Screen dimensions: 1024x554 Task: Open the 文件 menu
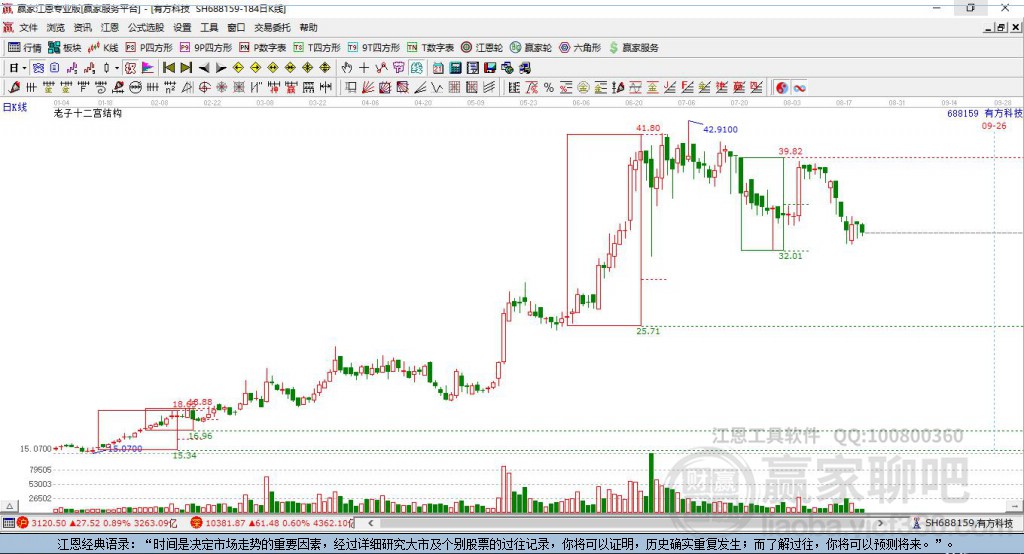coord(28,27)
